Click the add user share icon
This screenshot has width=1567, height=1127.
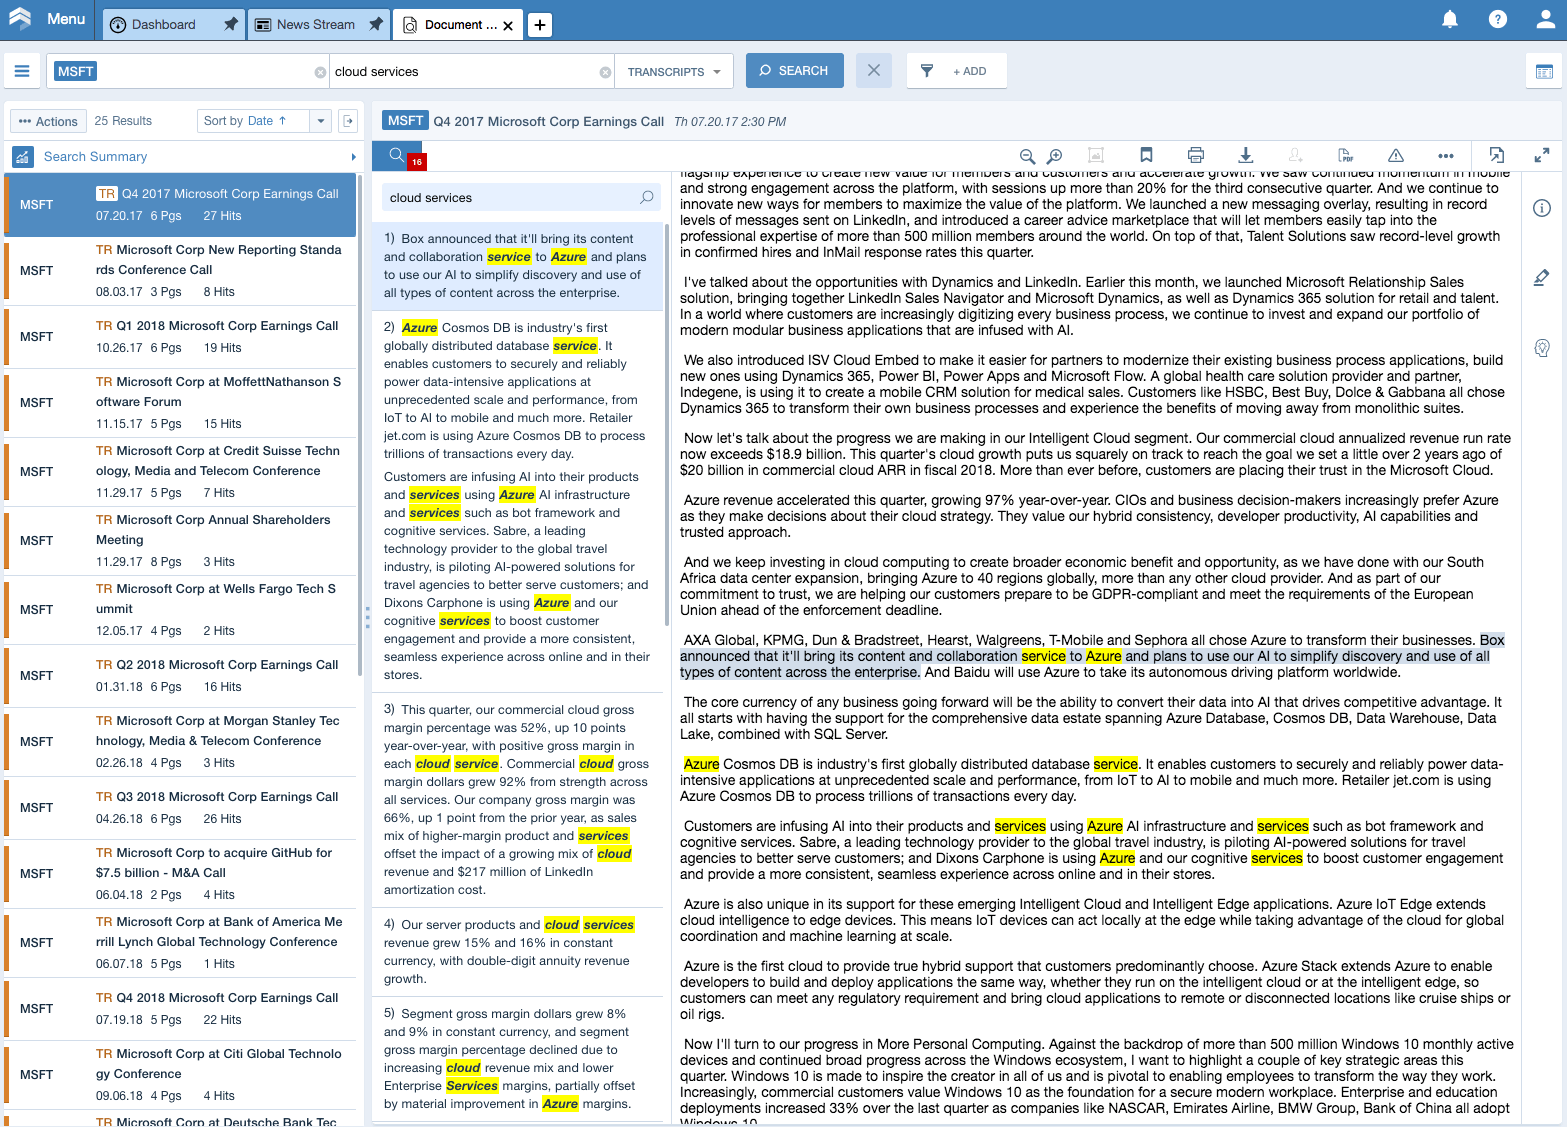[1295, 155]
